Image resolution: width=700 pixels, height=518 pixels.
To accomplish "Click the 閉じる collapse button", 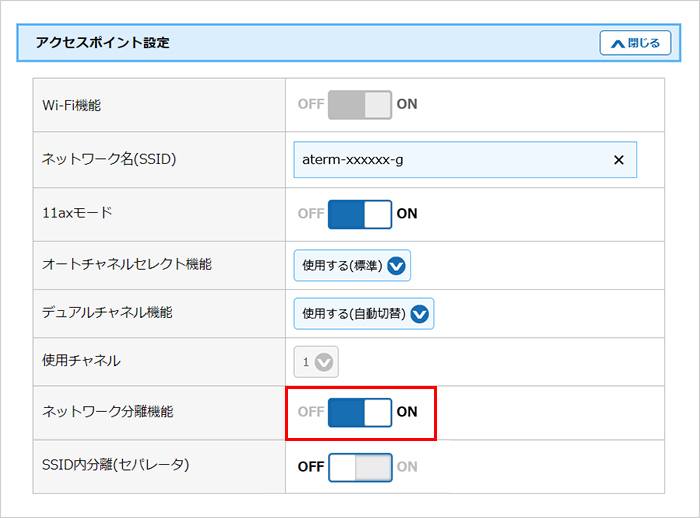I will 635,43.
